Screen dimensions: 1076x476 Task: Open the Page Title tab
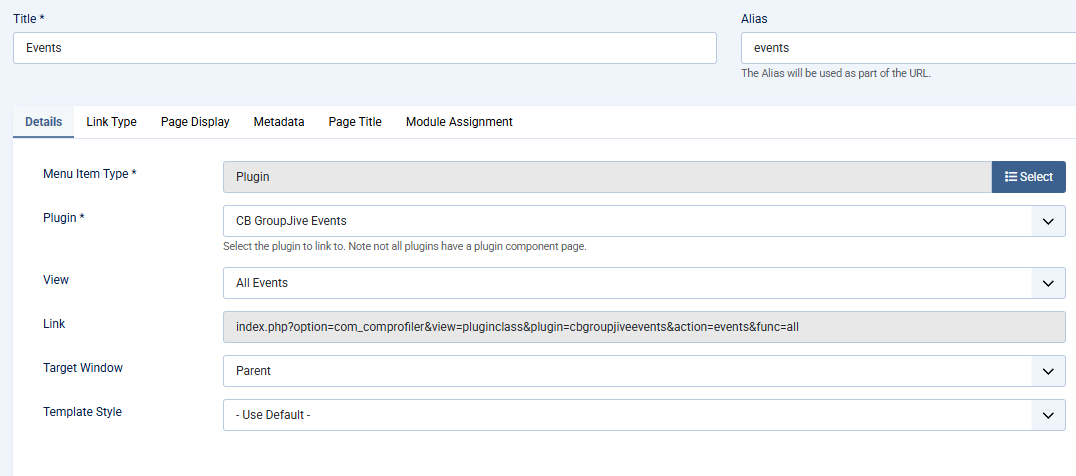[355, 122]
